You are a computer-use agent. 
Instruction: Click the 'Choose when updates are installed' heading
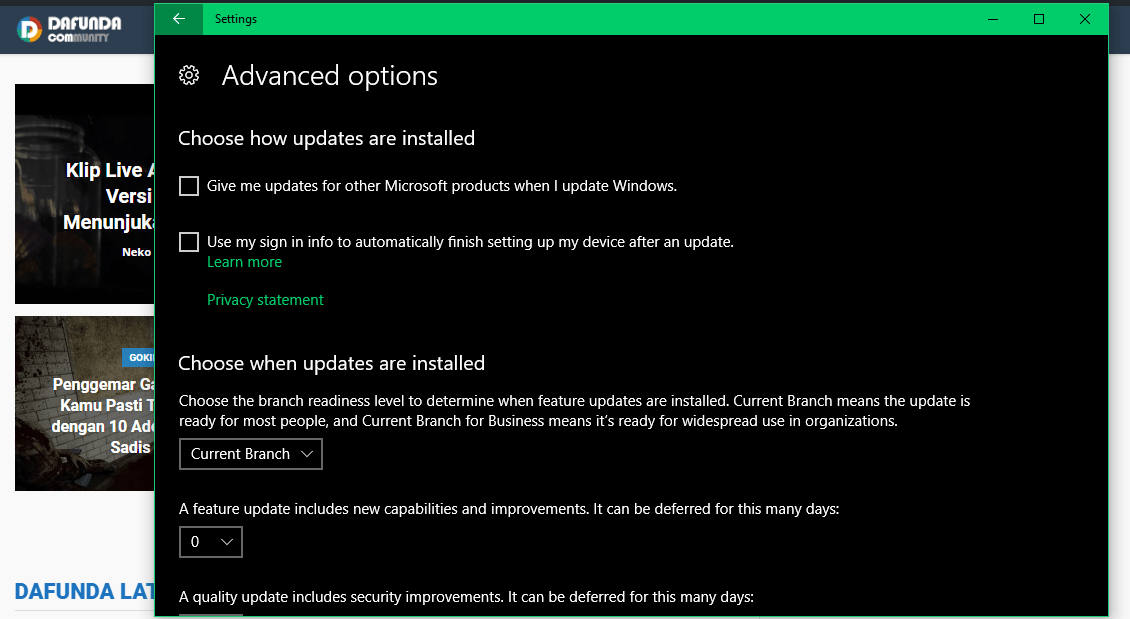[x=331, y=363]
